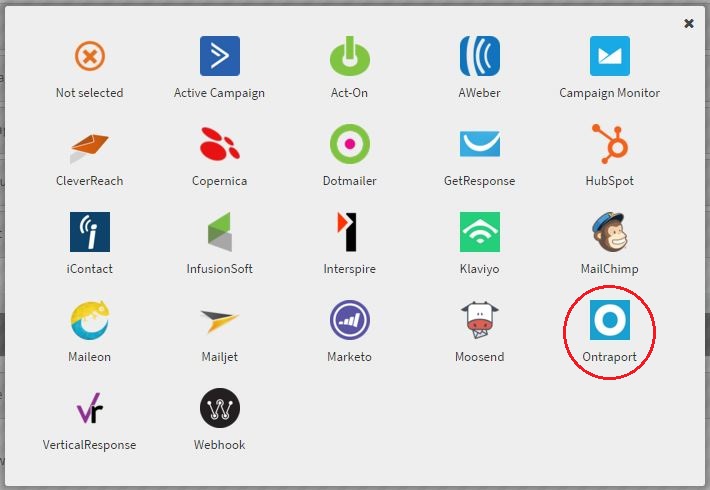Pick the HubSpot sprocket icon
The image size is (710, 490).
(609, 144)
